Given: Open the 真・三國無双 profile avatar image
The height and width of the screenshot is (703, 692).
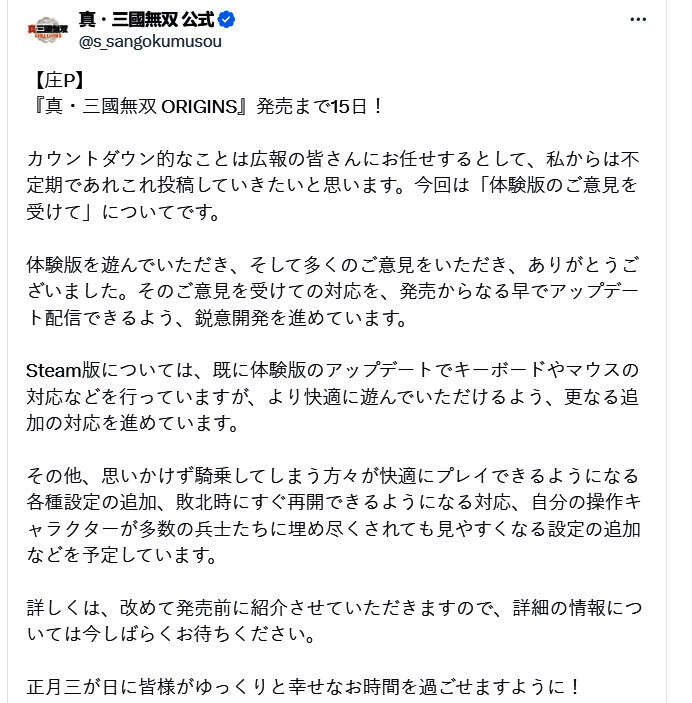Looking at the screenshot, I should [x=46, y=31].
